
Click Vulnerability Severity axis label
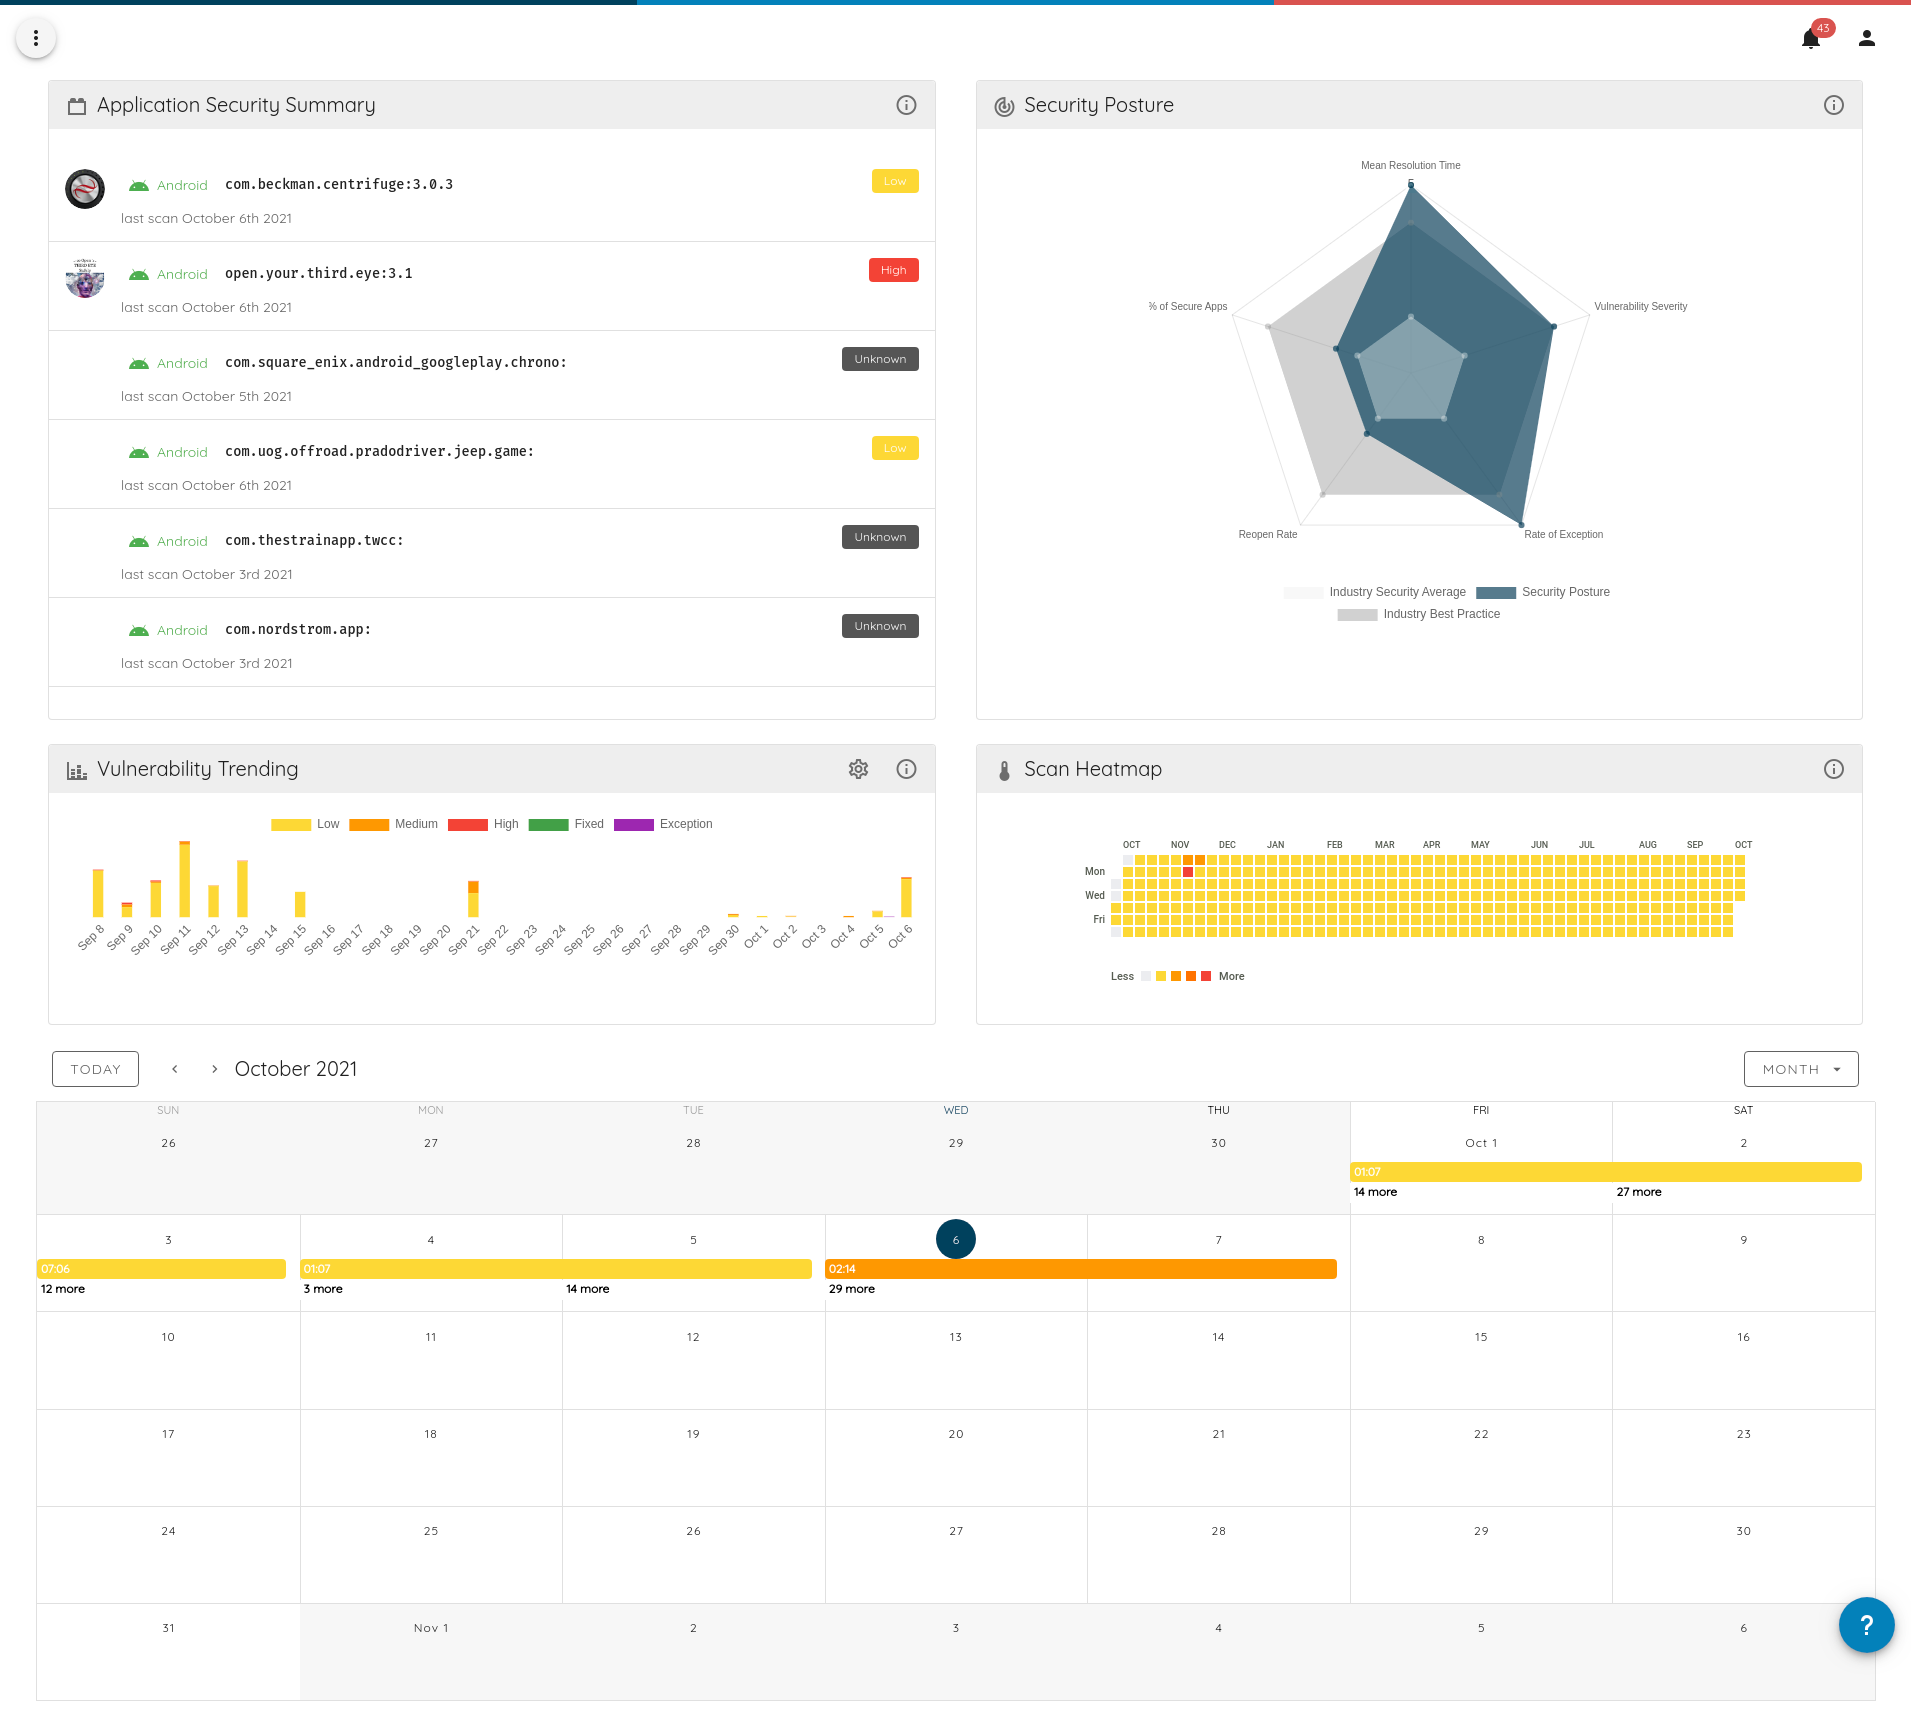(1640, 307)
